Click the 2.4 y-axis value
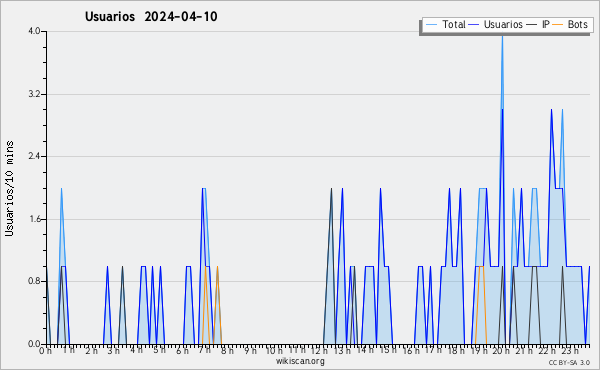Viewport: 600px width, 370px height. [34, 156]
